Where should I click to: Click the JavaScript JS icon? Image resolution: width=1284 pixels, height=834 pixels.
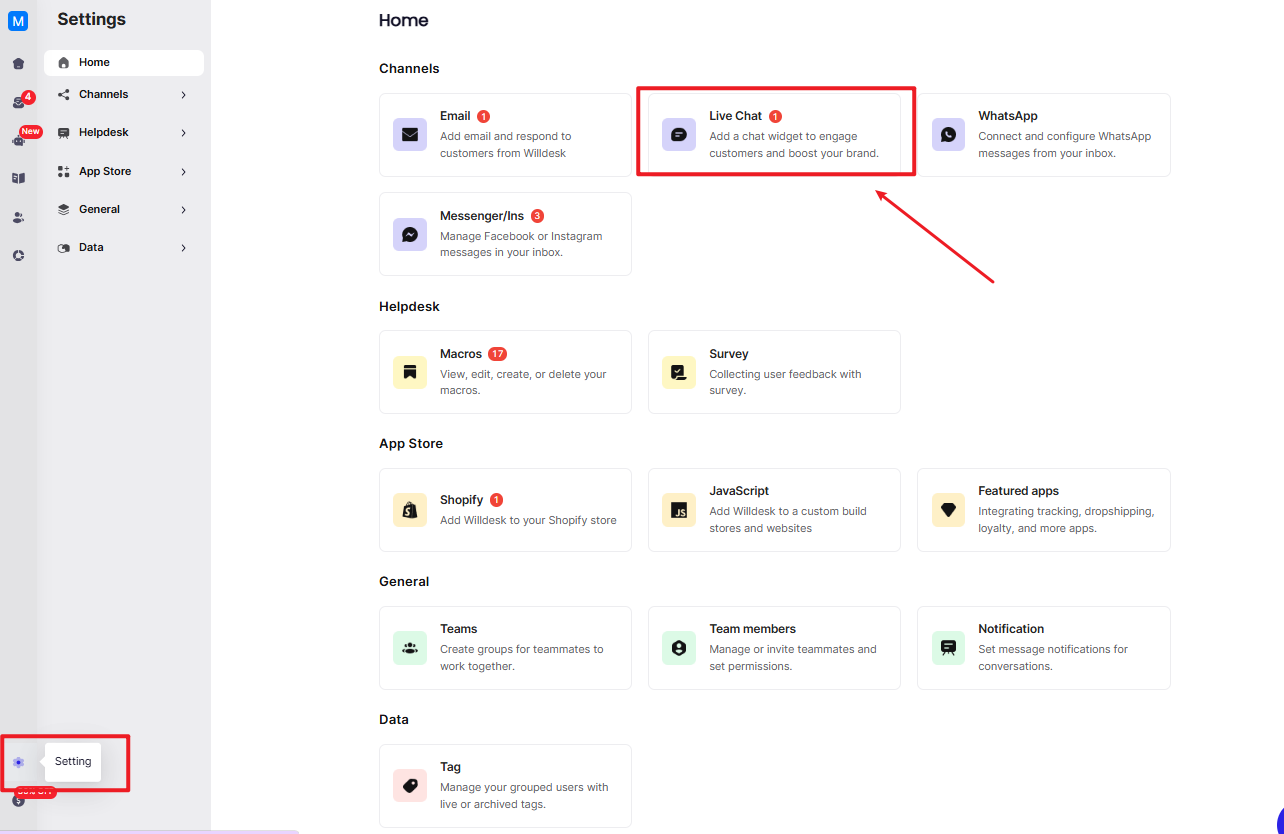pos(679,510)
